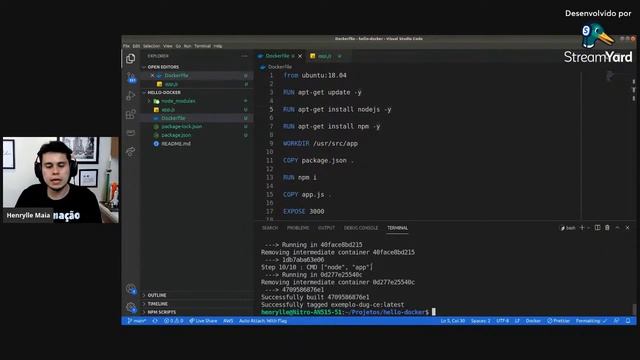Open Accounts icon in activity bar
The image size is (640, 360).
(131, 289)
